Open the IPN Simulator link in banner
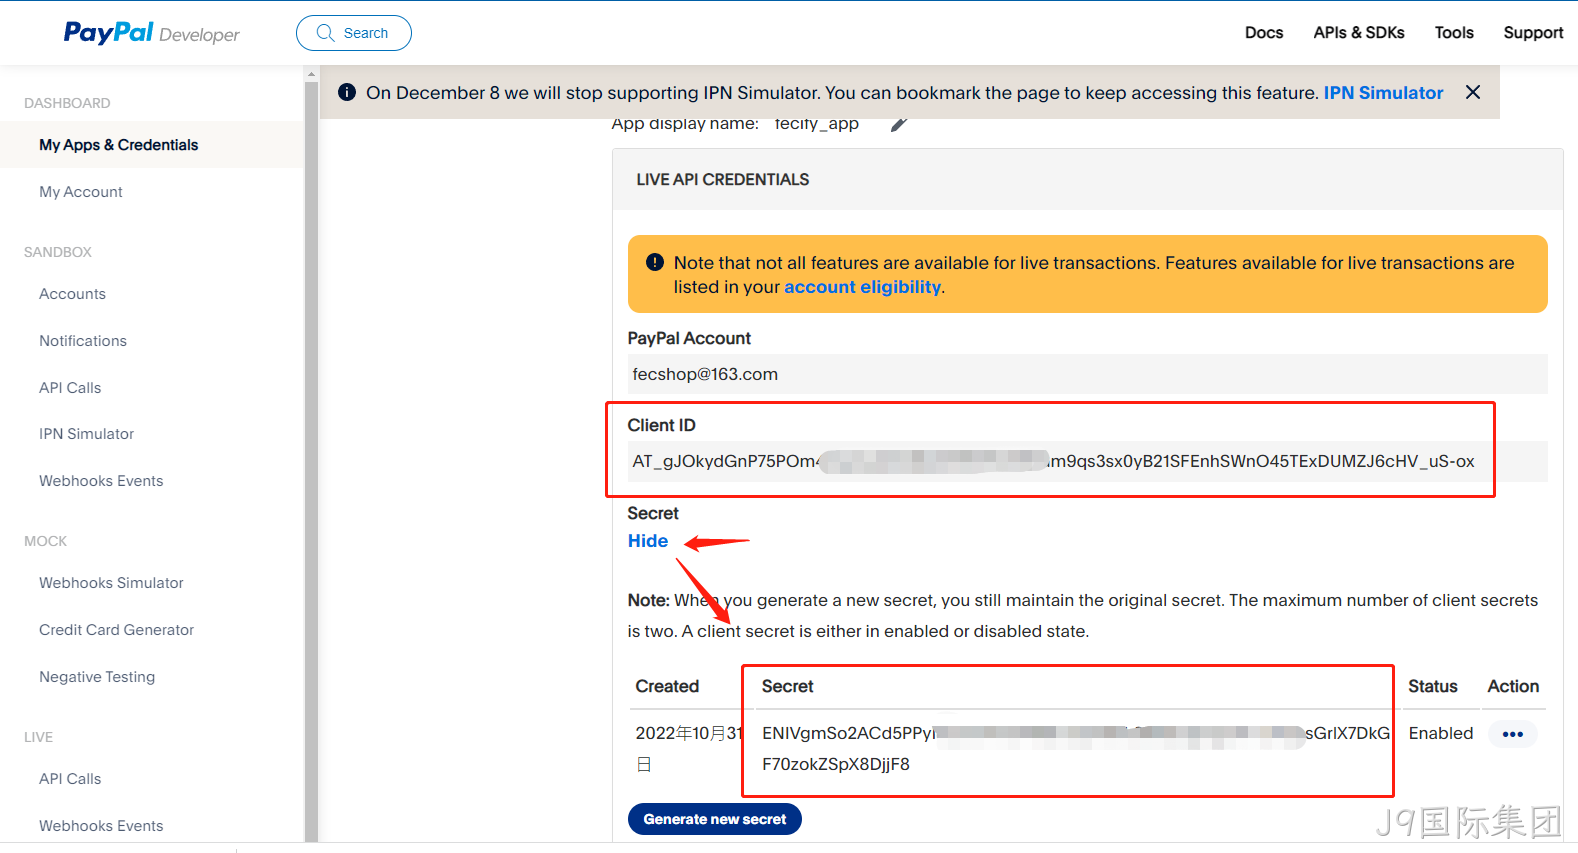Image resolution: width=1578 pixels, height=853 pixels. pyautogui.click(x=1383, y=93)
